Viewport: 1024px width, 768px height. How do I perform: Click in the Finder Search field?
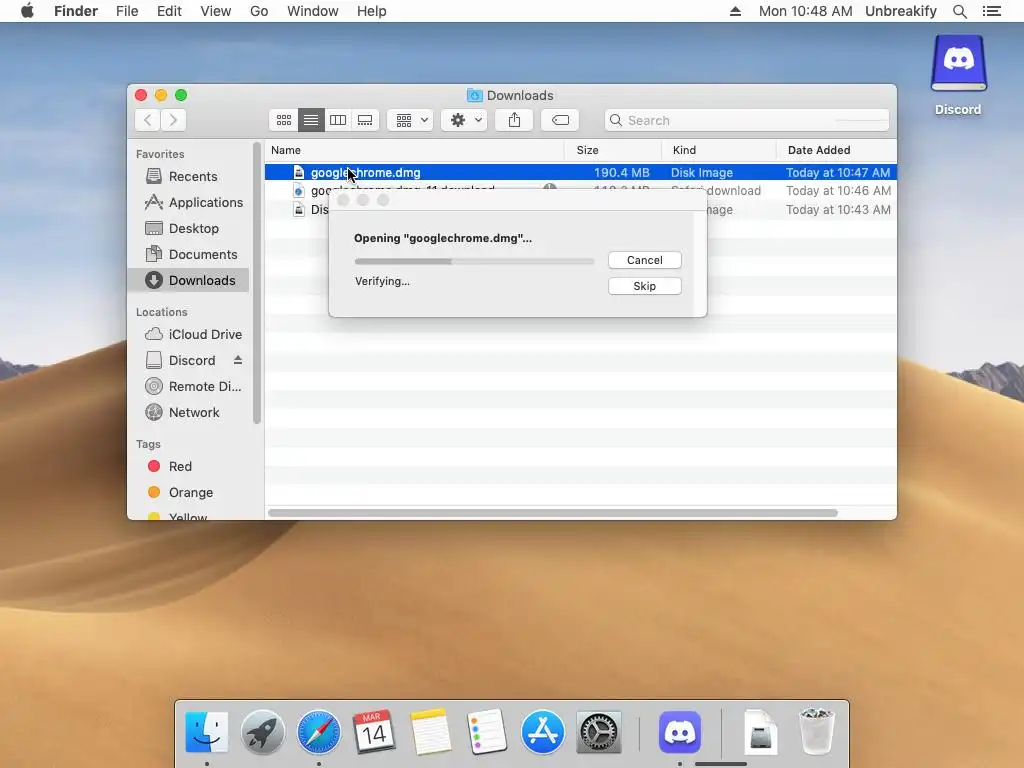[x=747, y=120]
